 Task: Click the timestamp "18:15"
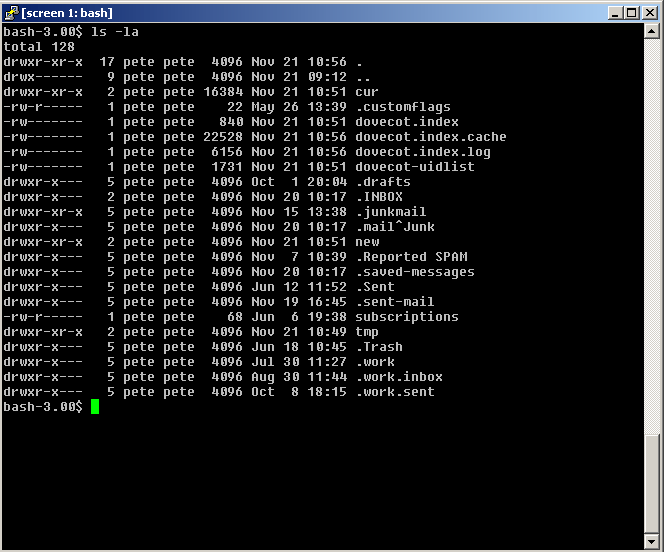(327, 392)
